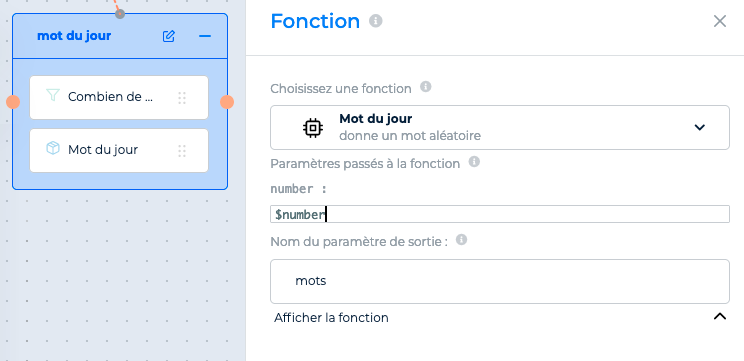Close the Fonction panel
Image resolution: width=744 pixels, height=361 pixels.
720,21
